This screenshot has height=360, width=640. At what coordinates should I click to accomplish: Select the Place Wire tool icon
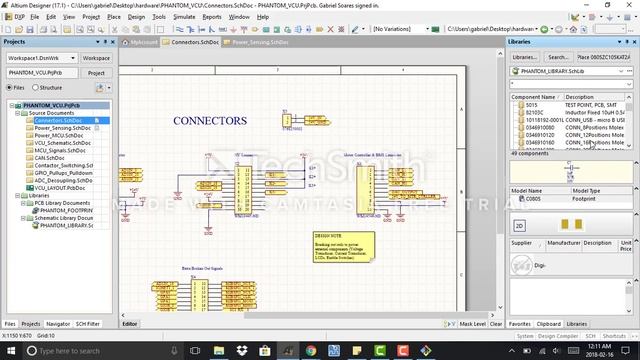tap(180, 29)
